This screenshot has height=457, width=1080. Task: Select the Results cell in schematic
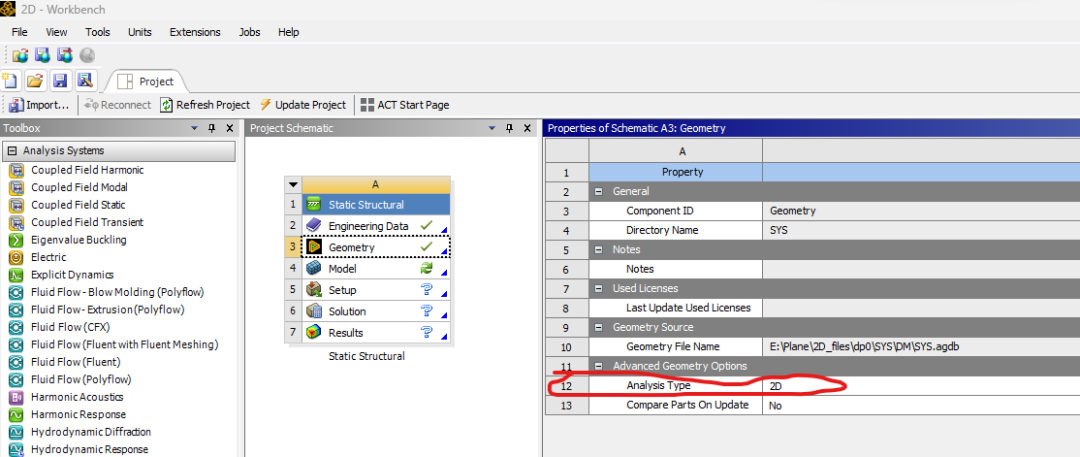tap(345, 332)
